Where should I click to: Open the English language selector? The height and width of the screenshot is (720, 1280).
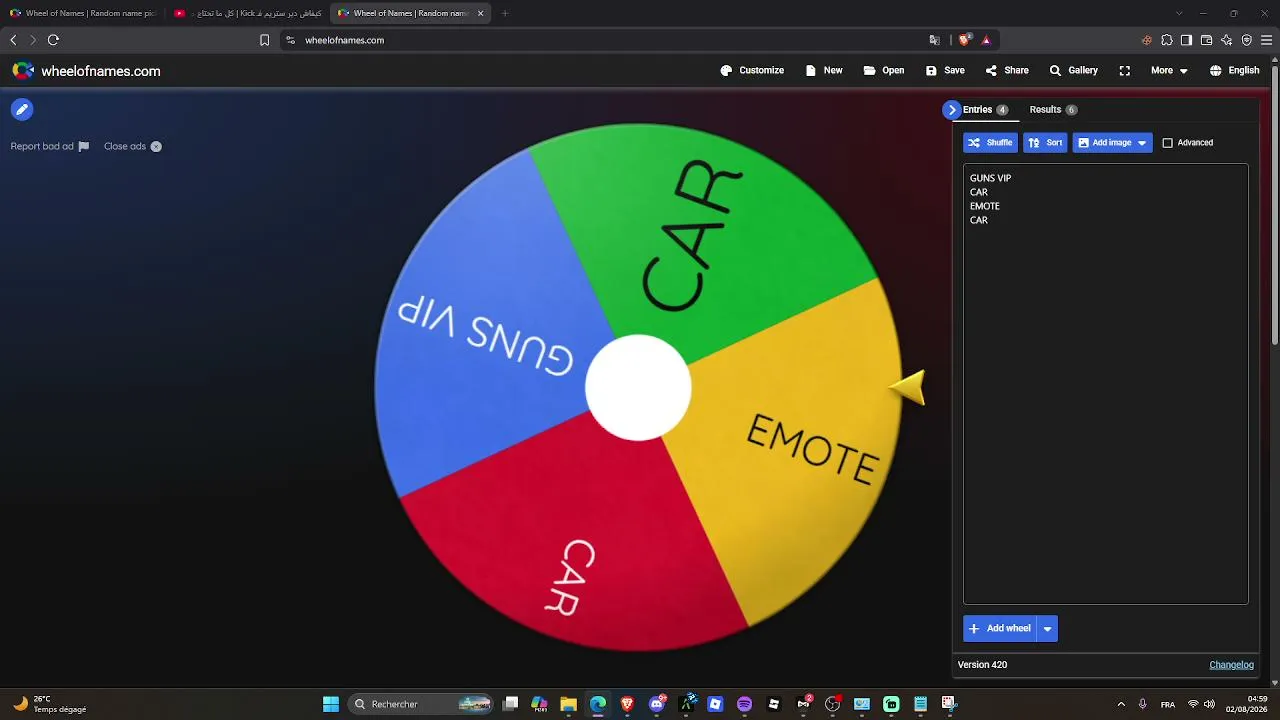(x=1234, y=71)
